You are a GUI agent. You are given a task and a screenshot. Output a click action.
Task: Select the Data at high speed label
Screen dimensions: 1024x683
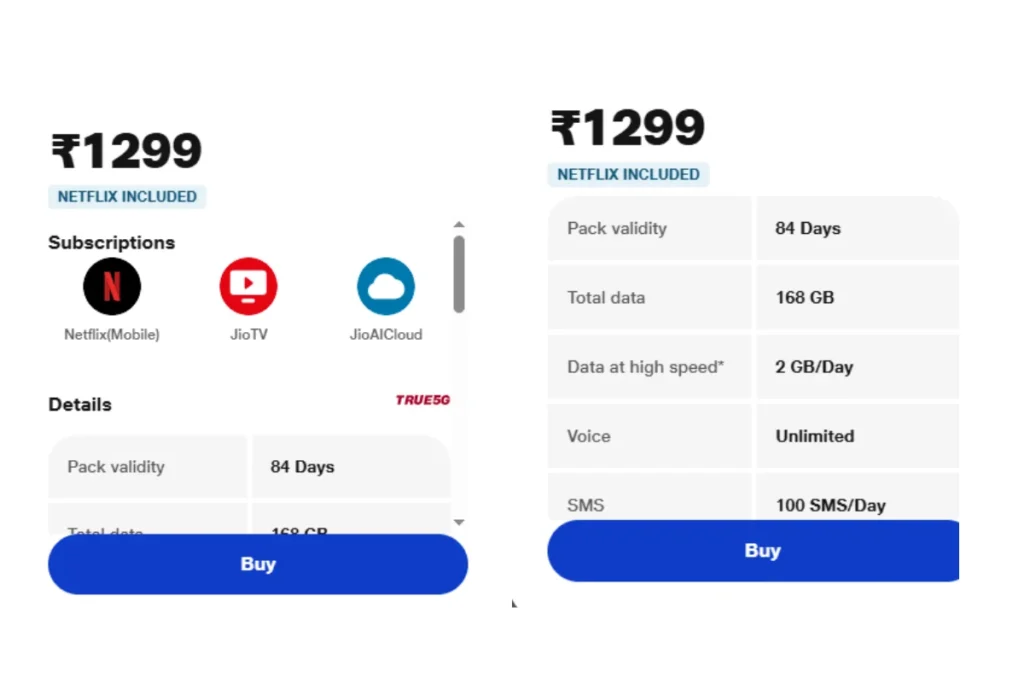[645, 367]
